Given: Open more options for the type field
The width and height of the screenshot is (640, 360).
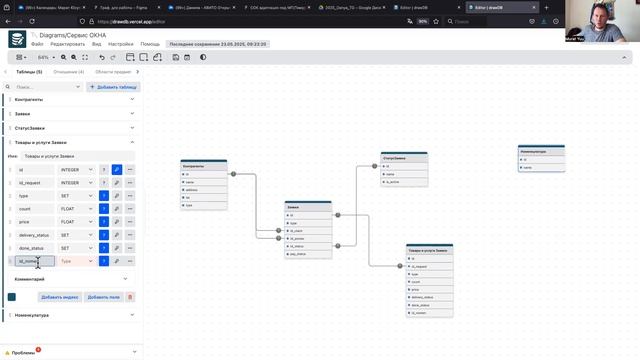Looking at the screenshot, I should point(130,196).
